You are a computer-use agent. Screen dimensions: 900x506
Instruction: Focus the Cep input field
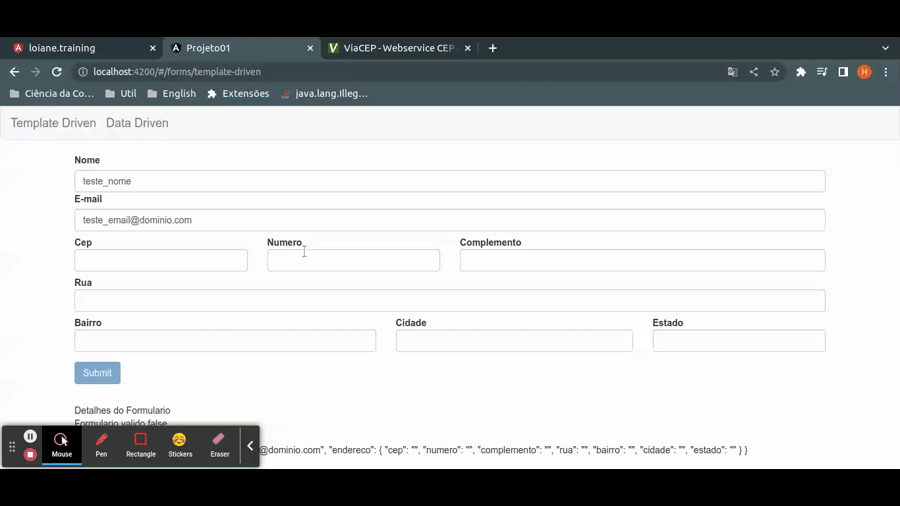(x=161, y=260)
